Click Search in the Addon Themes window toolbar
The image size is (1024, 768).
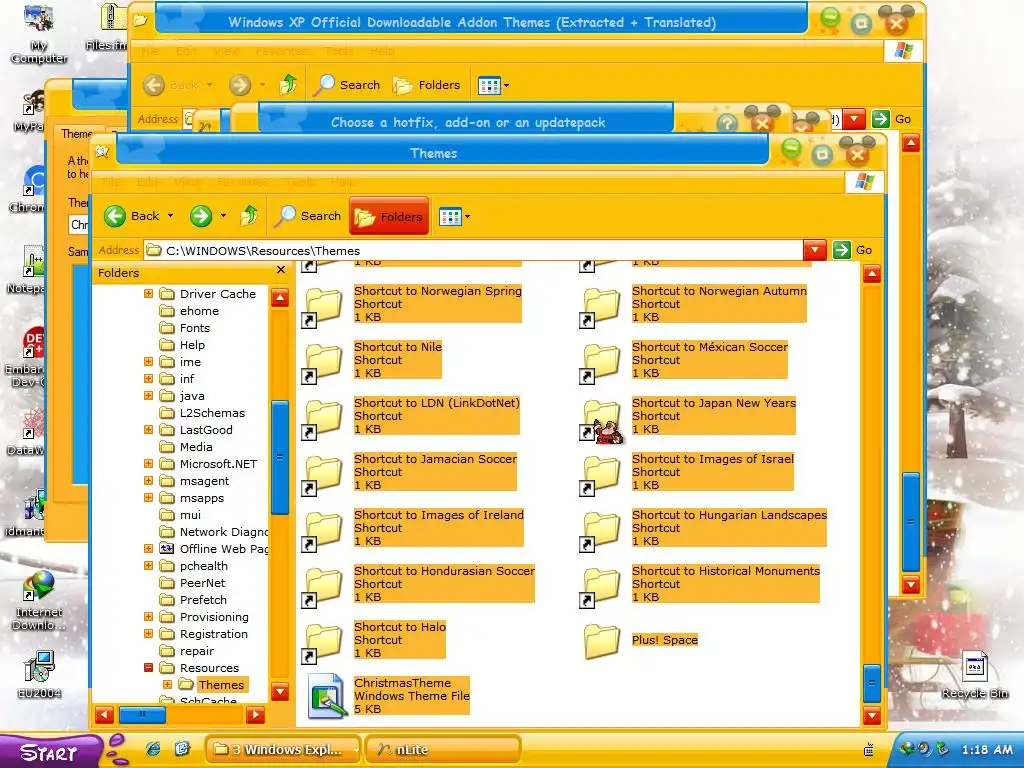[347, 85]
